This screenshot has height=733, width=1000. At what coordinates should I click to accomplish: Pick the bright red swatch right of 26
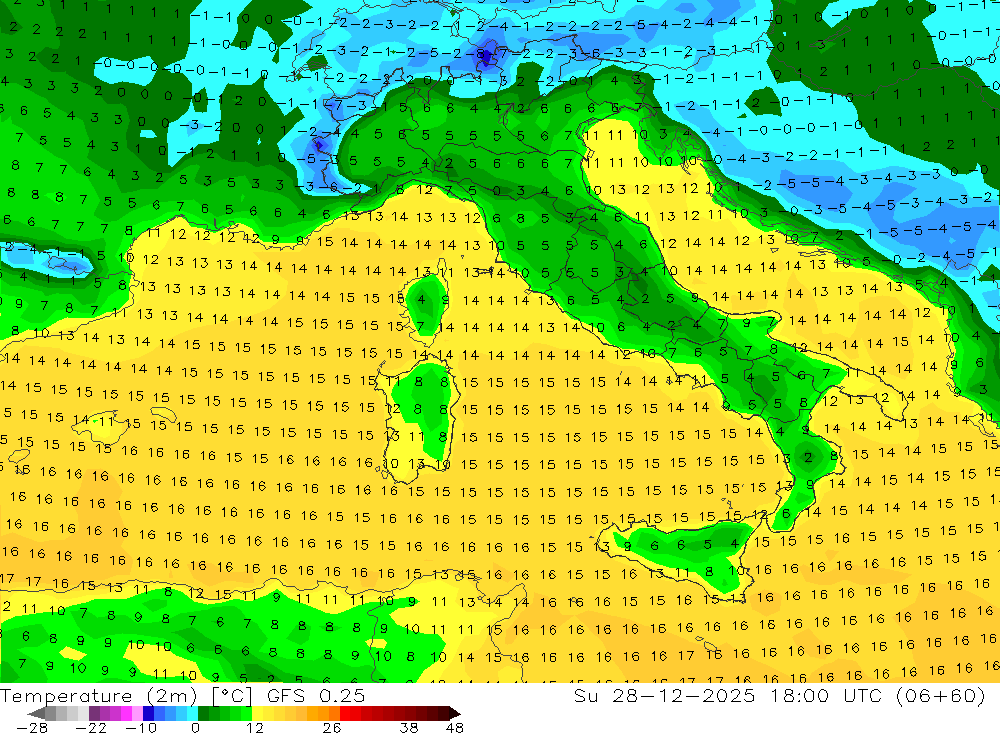(x=345, y=713)
